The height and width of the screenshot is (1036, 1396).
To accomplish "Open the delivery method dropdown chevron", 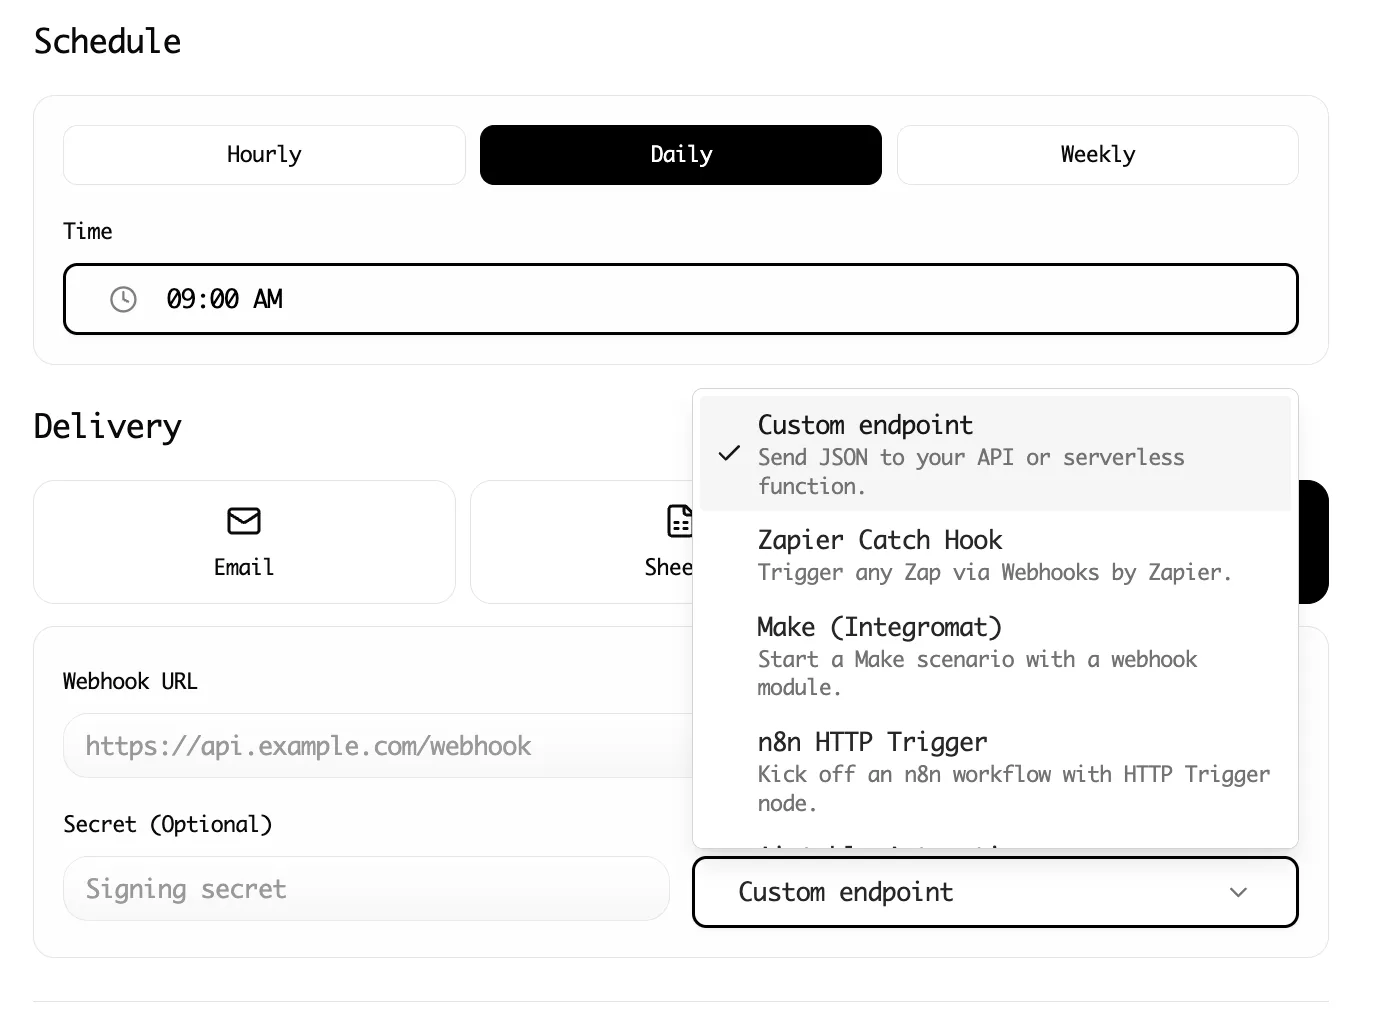I will 1238,892.
